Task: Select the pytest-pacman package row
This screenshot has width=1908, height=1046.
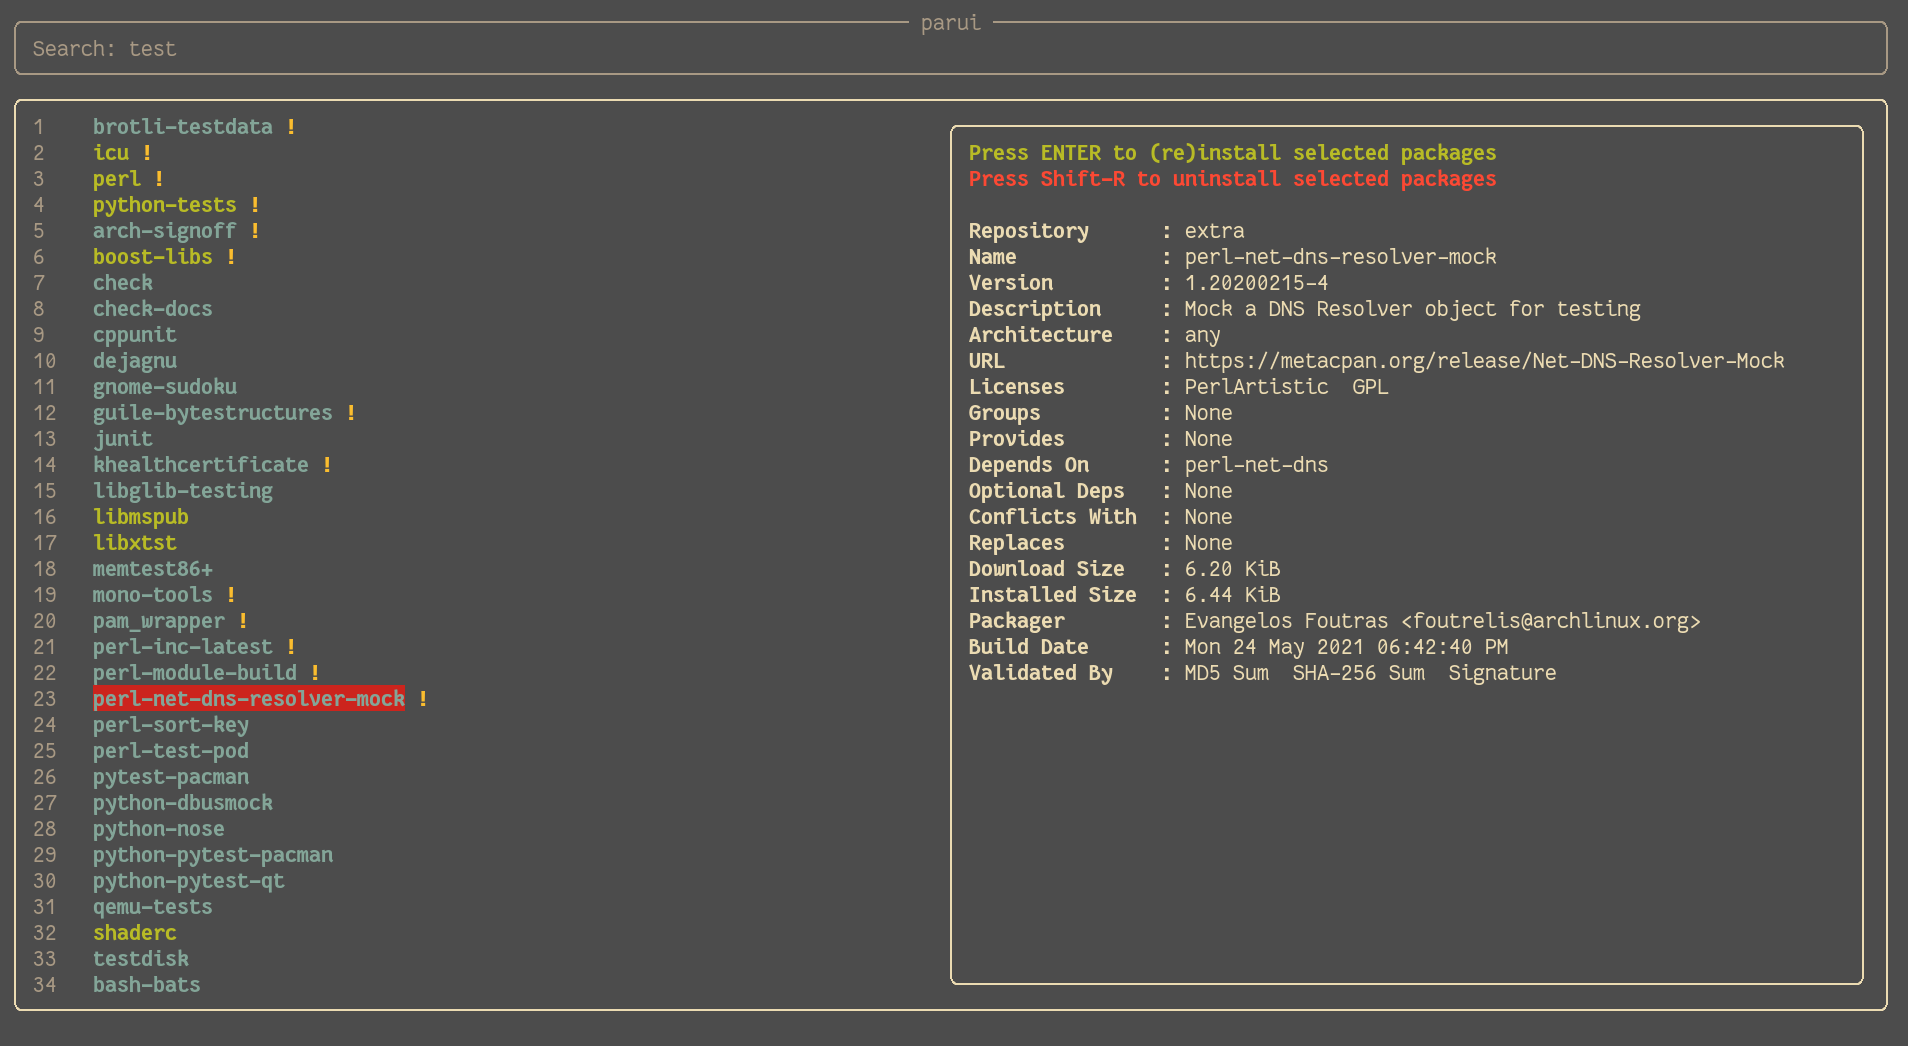Action: point(171,777)
